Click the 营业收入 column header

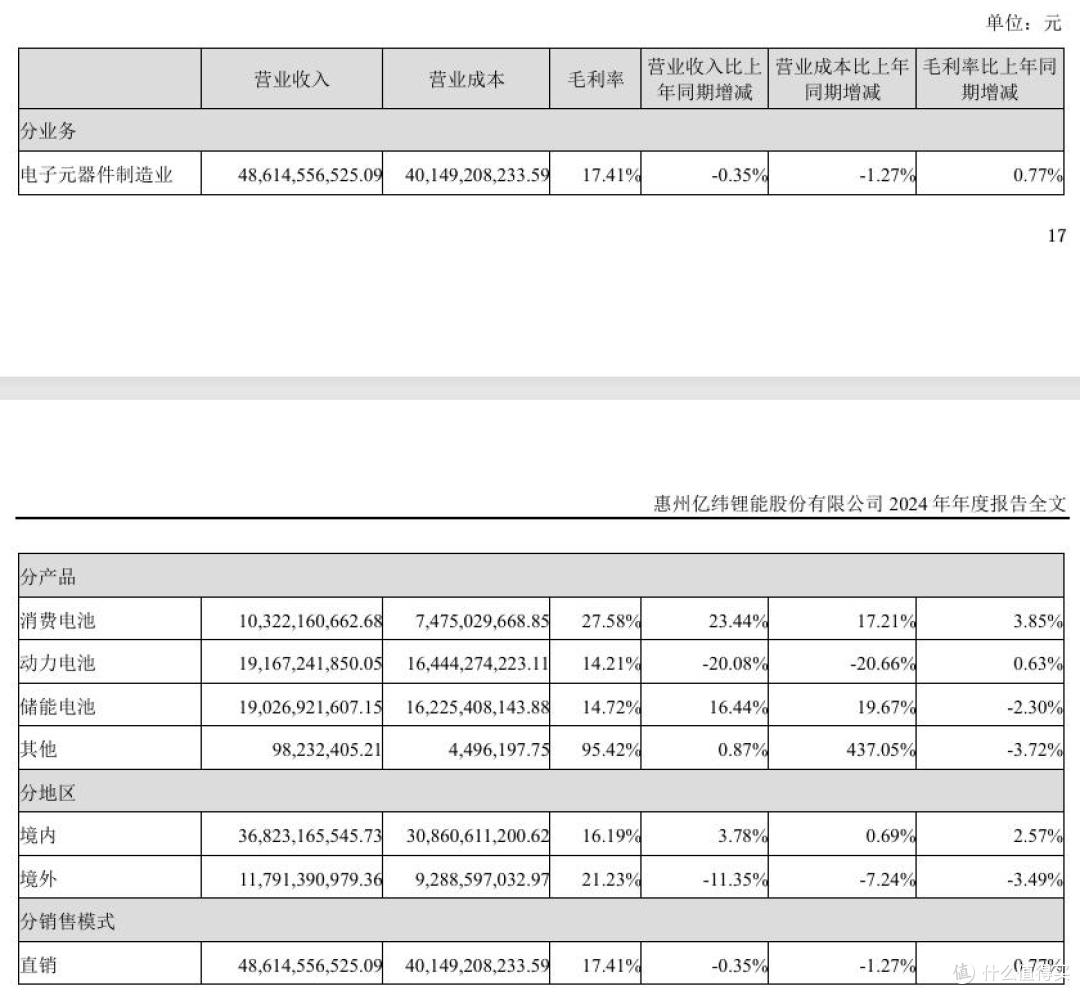tap(291, 79)
